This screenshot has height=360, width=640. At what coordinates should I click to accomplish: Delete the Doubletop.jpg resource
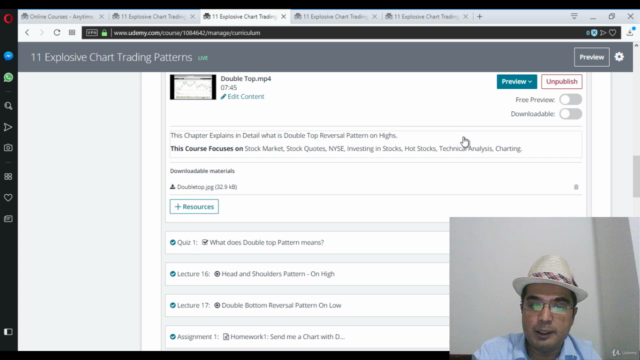576,187
